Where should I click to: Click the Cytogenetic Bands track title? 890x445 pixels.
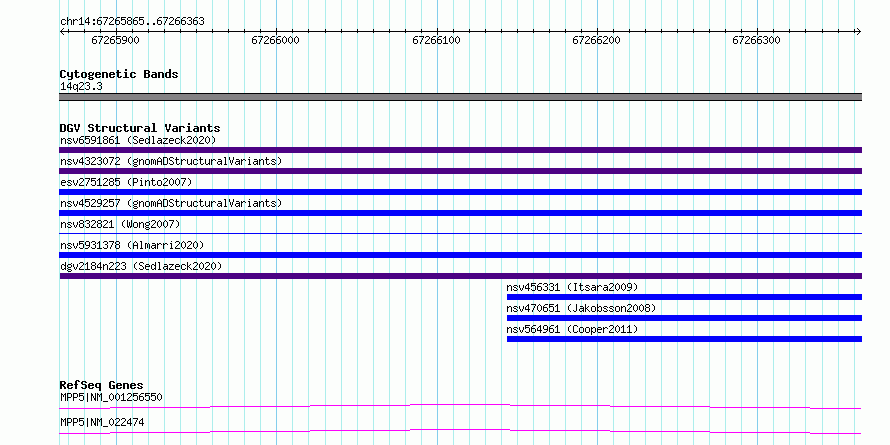coord(119,74)
